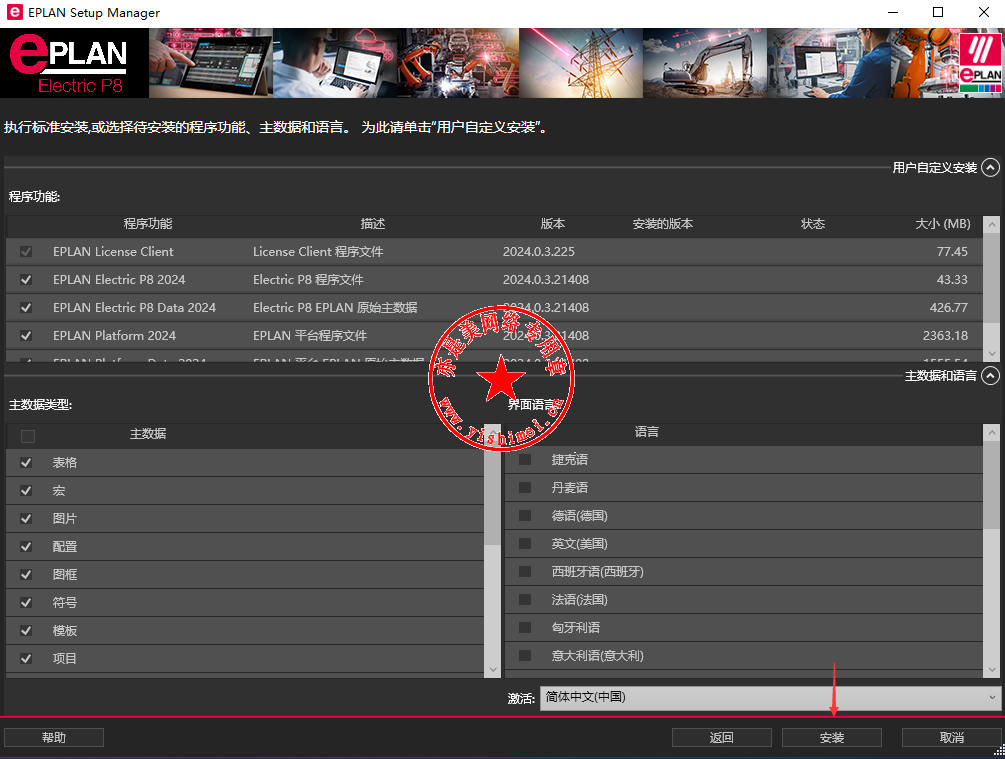Image resolution: width=1005 pixels, height=759 pixels.
Task: Click the 帮助 button
Action: tap(54, 738)
